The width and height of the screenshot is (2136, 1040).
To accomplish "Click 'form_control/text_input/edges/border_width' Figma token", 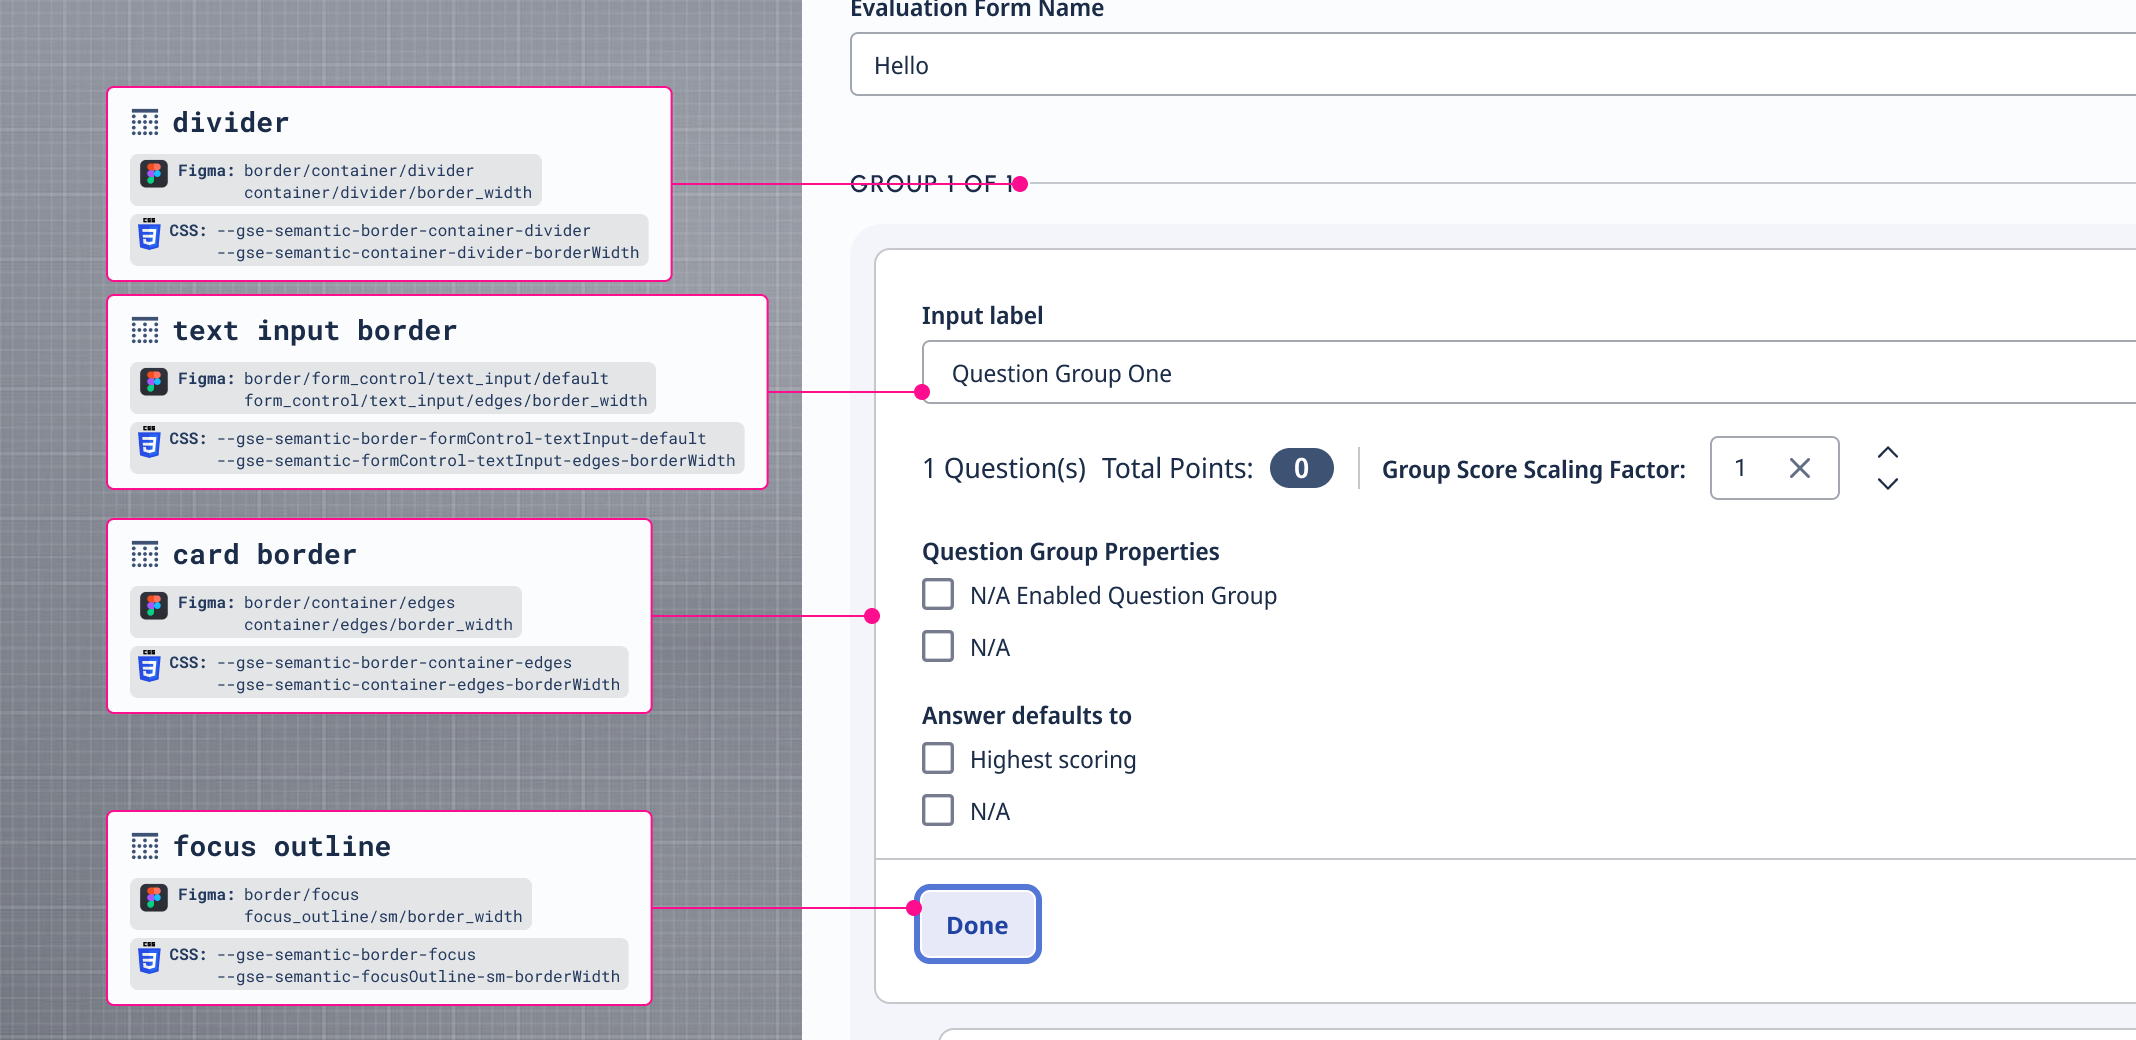I will (x=446, y=401).
